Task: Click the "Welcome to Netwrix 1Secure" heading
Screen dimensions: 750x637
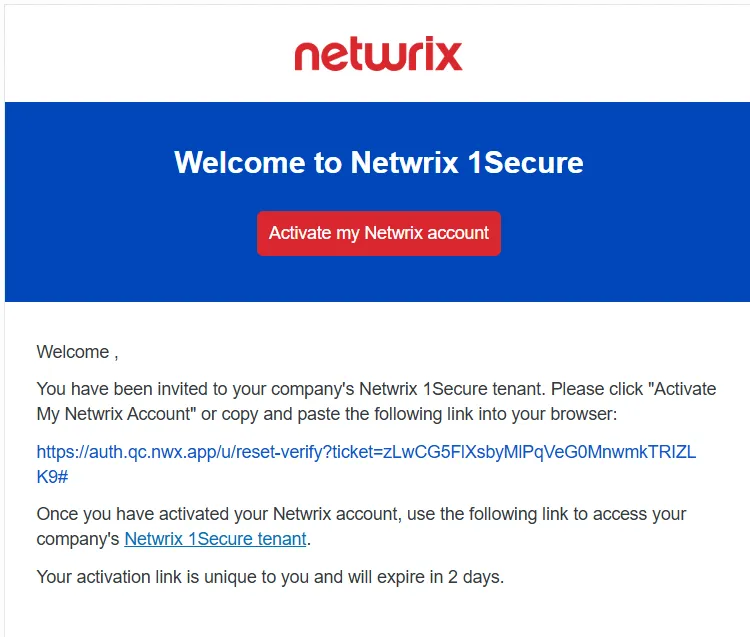Action: [x=378, y=162]
